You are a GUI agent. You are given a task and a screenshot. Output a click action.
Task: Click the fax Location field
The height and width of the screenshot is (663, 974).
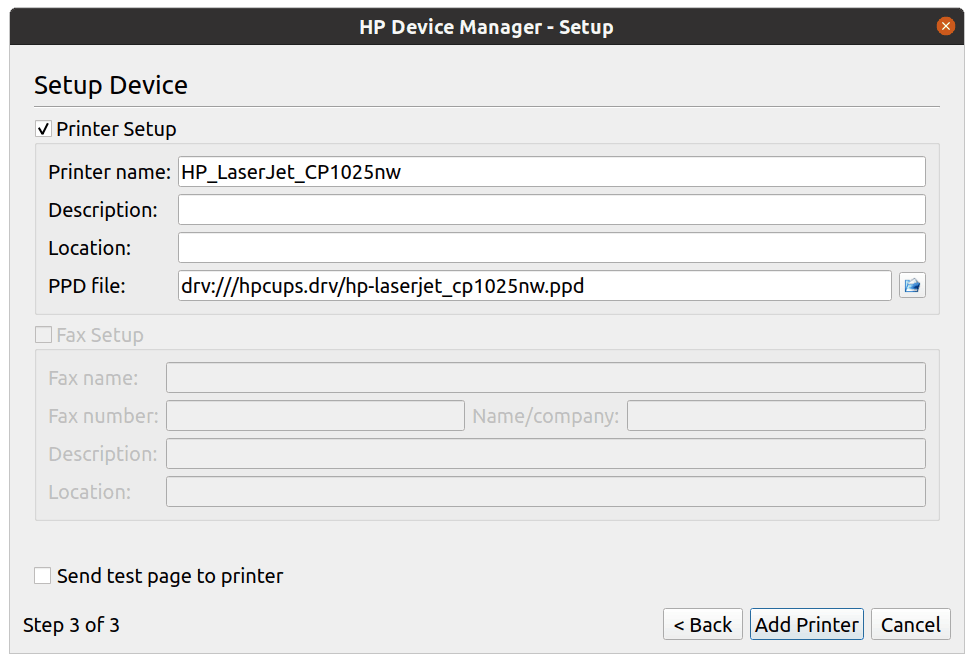click(x=545, y=492)
